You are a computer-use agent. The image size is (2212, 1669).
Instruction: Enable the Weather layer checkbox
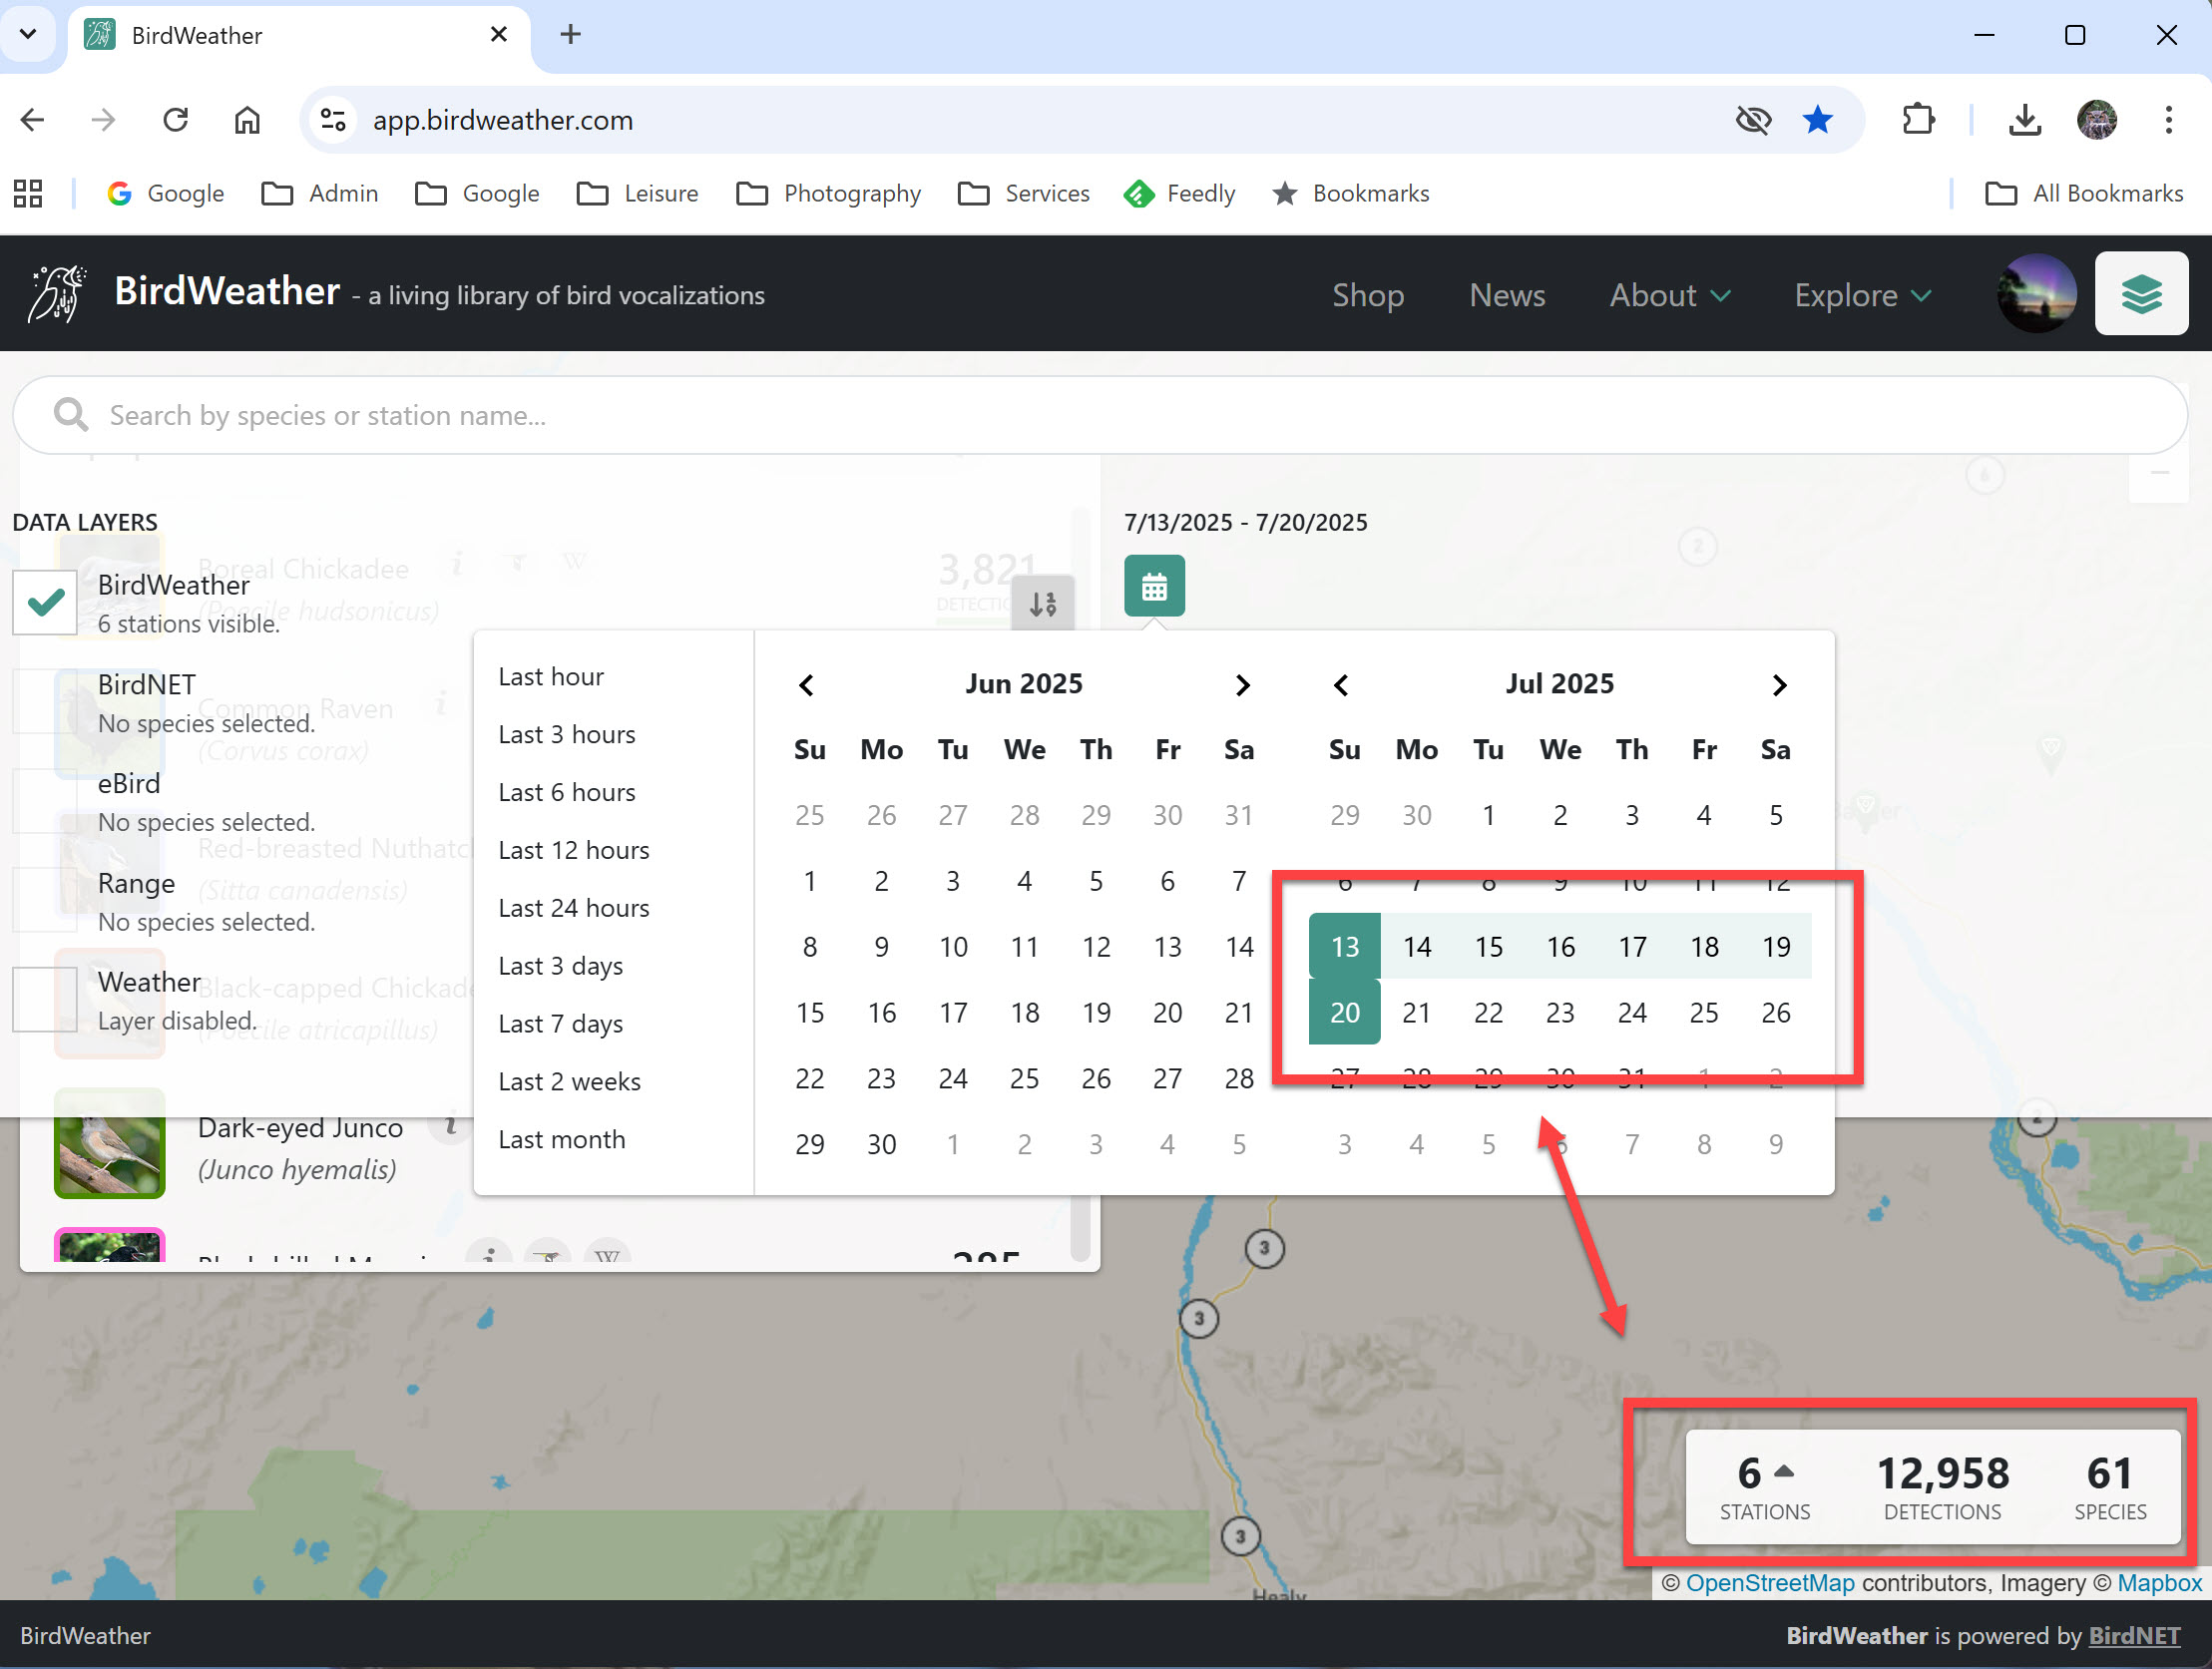[x=45, y=999]
